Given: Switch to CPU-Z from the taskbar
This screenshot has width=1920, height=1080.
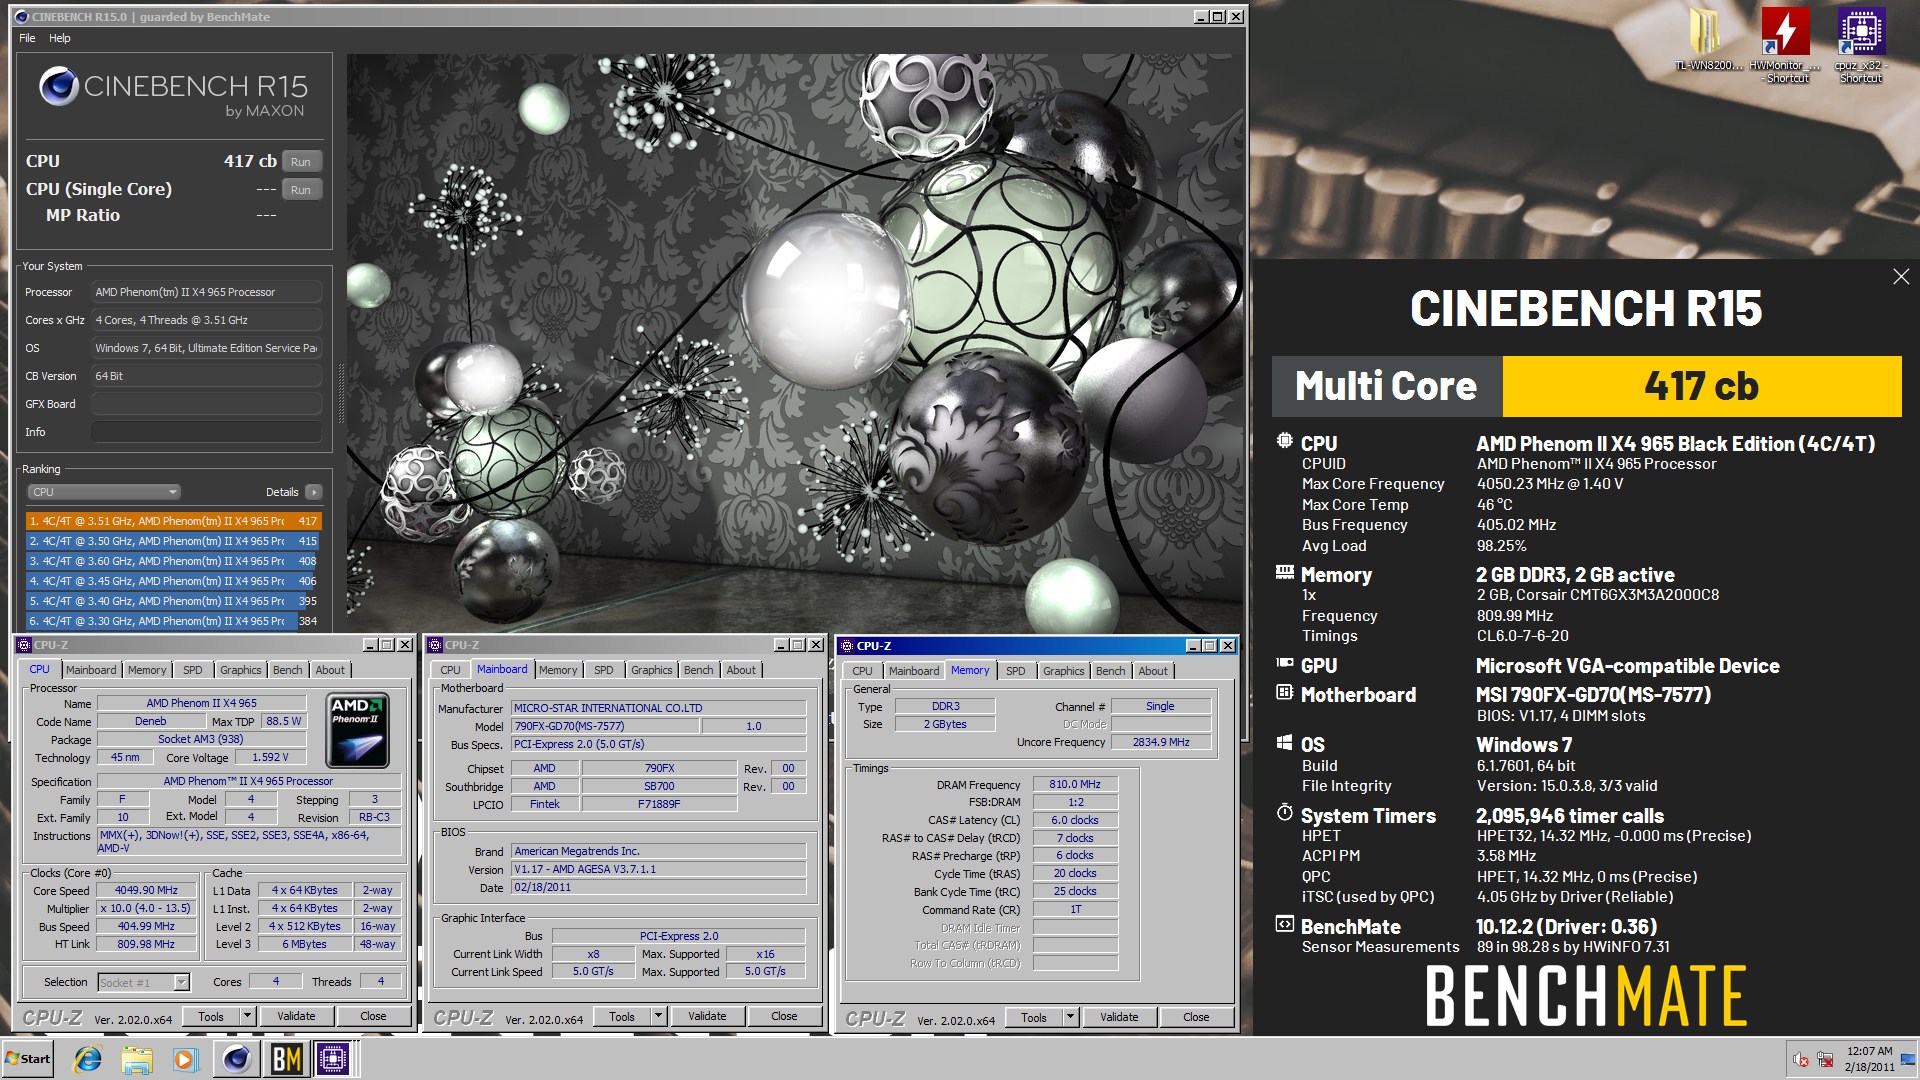Looking at the screenshot, I should (x=334, y=1059).
